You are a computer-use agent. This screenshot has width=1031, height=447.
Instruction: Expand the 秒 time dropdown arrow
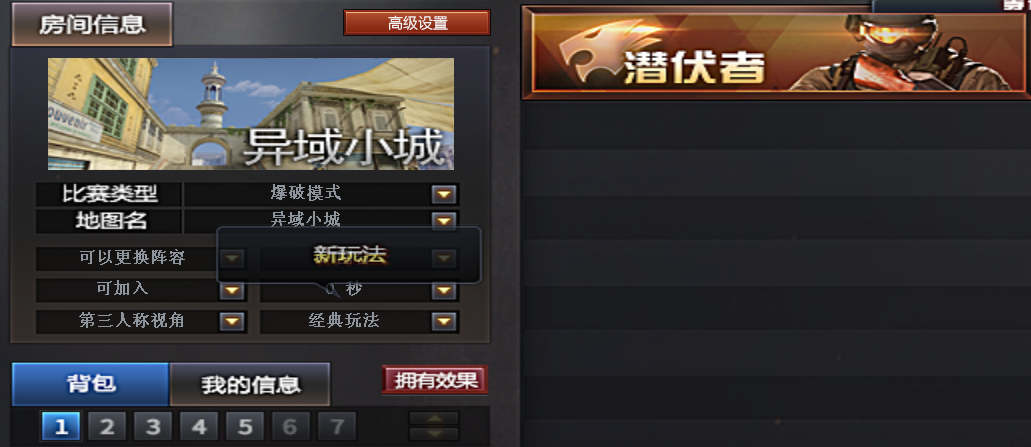[444, 290]
